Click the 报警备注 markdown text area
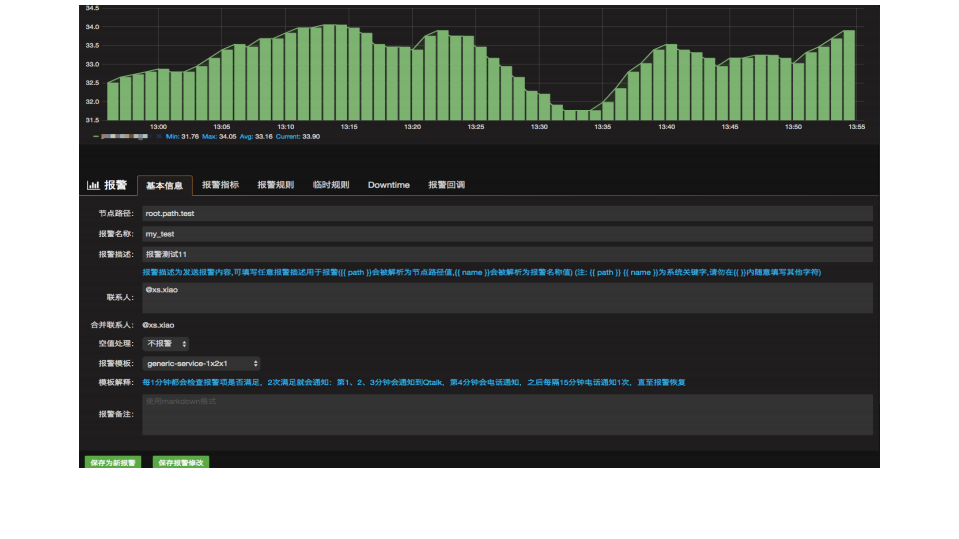 pyautogui.click(x=506, y=414)
